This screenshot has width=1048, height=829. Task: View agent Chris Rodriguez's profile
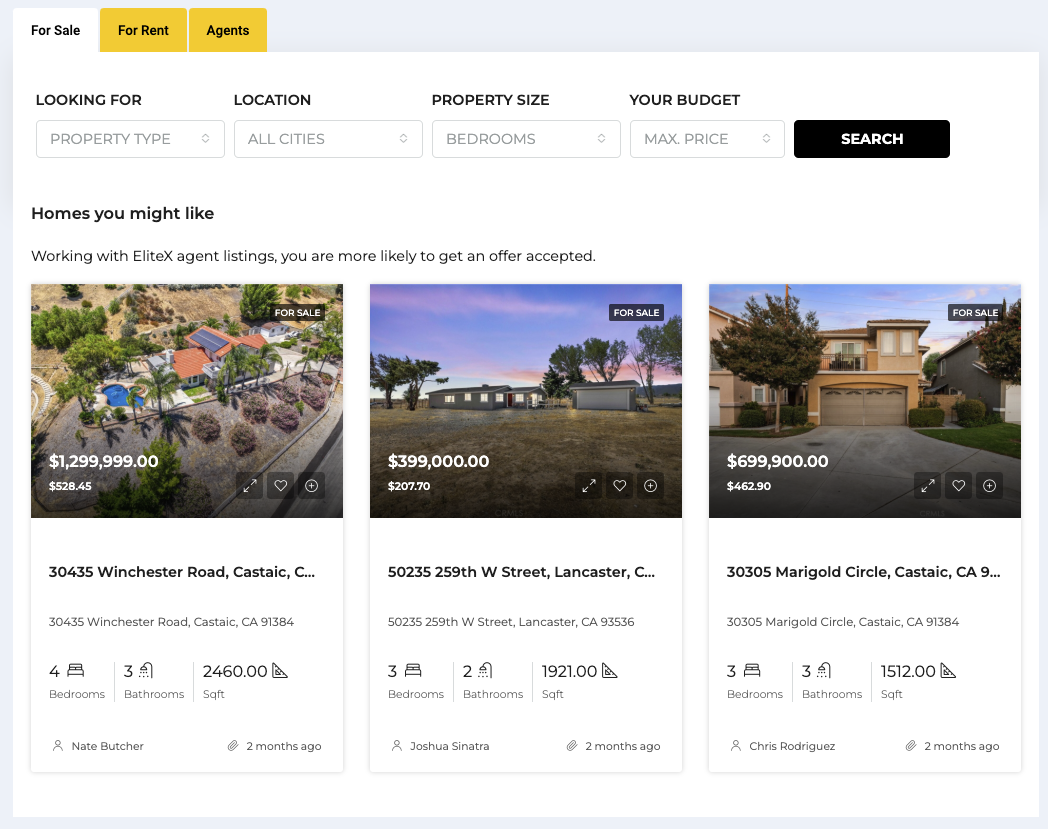[792, 746]
